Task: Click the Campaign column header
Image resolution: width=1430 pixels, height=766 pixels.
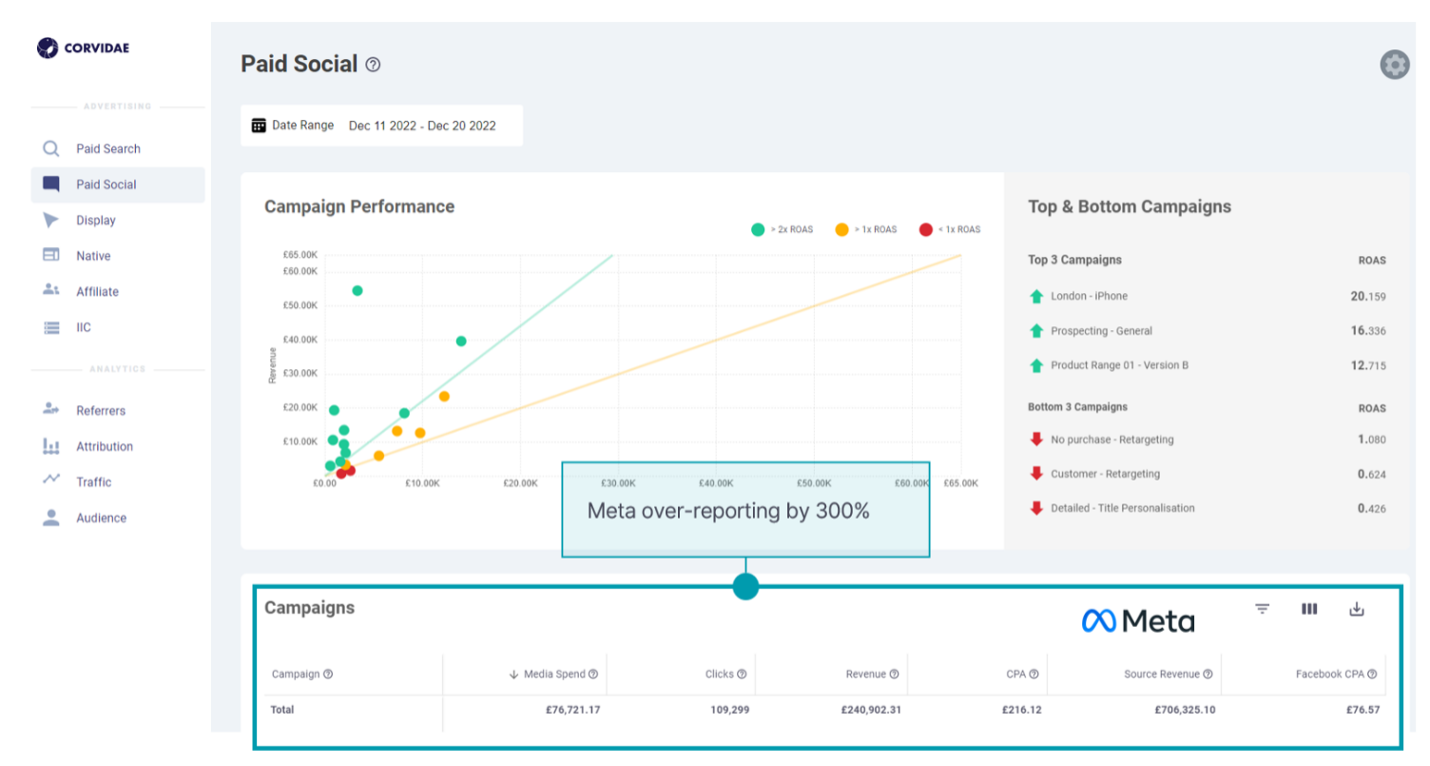Action: click(295, 674)
